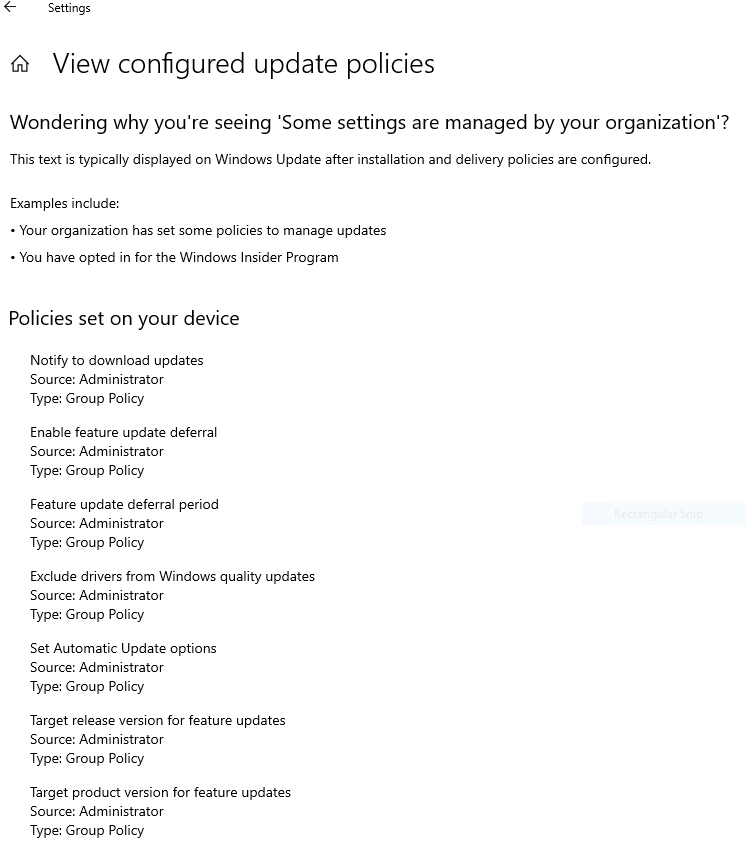Click the Settings window title text
This screenshot has height=849, width=746.
point(69,8)
